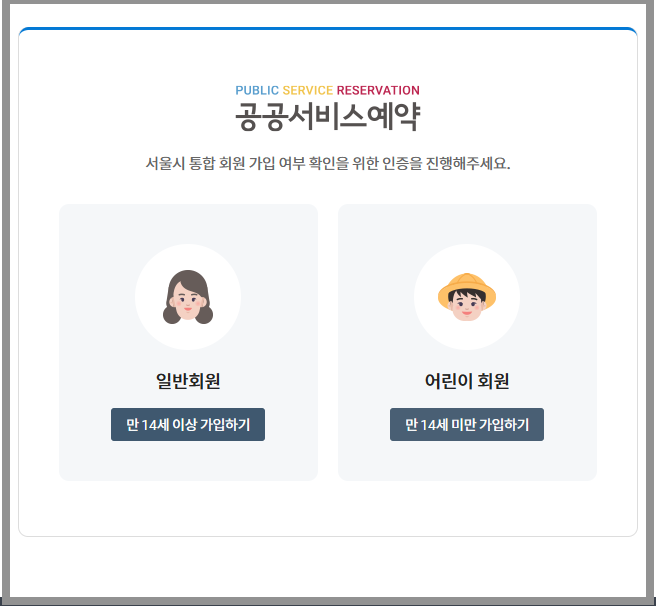Screen dimensions: 656x606
Task: Click the 만 14세 미만 가입하기 button
Action: coord(467,424)
